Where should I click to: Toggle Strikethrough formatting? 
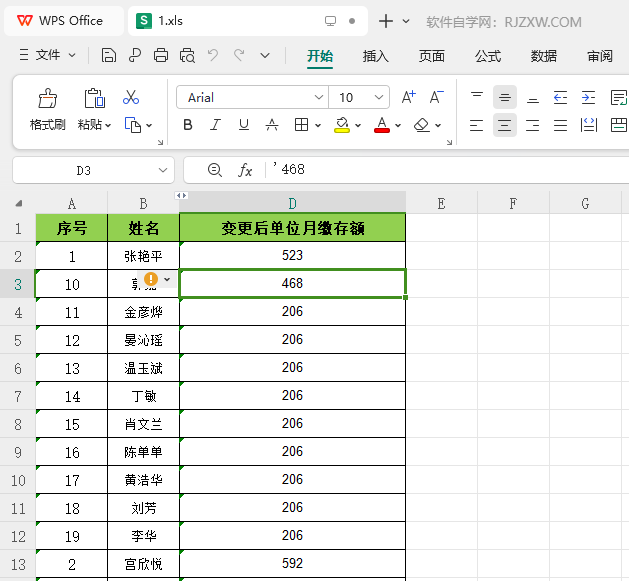coord(272,125)
